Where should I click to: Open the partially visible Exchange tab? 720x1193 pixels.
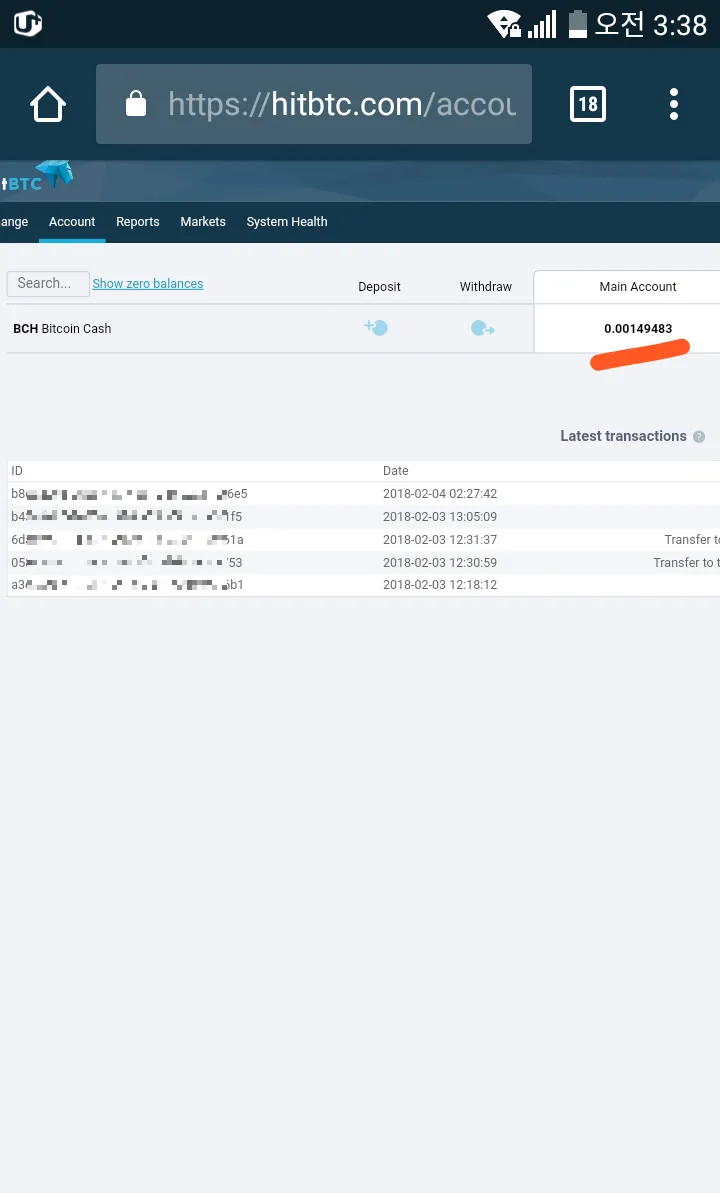click(x=14, y=221)
